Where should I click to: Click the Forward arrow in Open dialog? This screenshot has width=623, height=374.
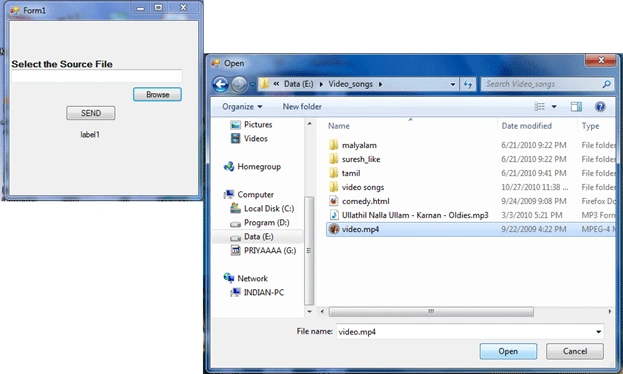coord(239,84)
